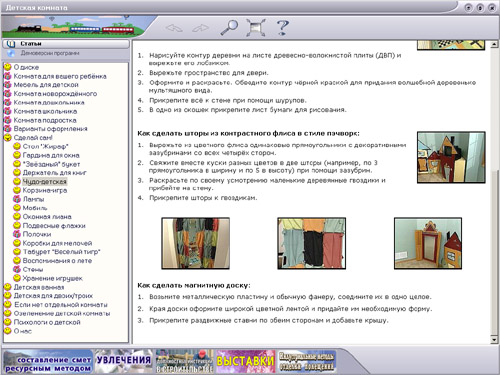Open Психологи о детской section
This screenshot has width=500, height=375.
(x=47, y=322)
